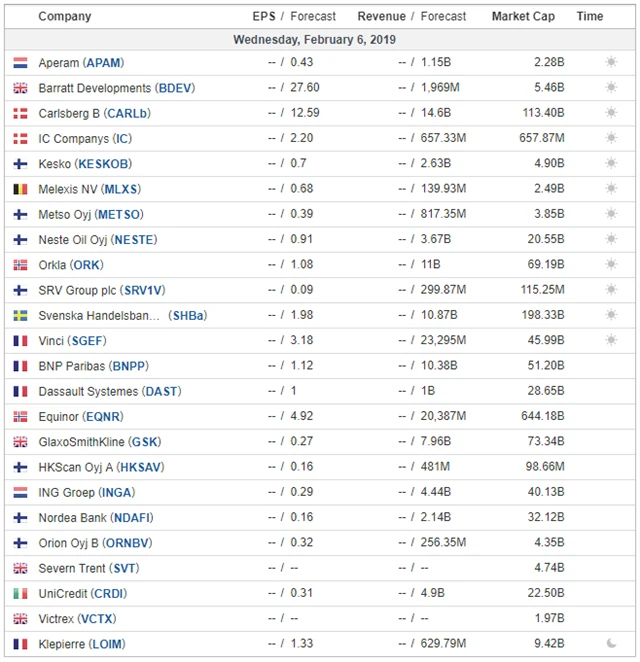
Task: Sort by the Market Cap column header
Action: (x=525, y=16)
